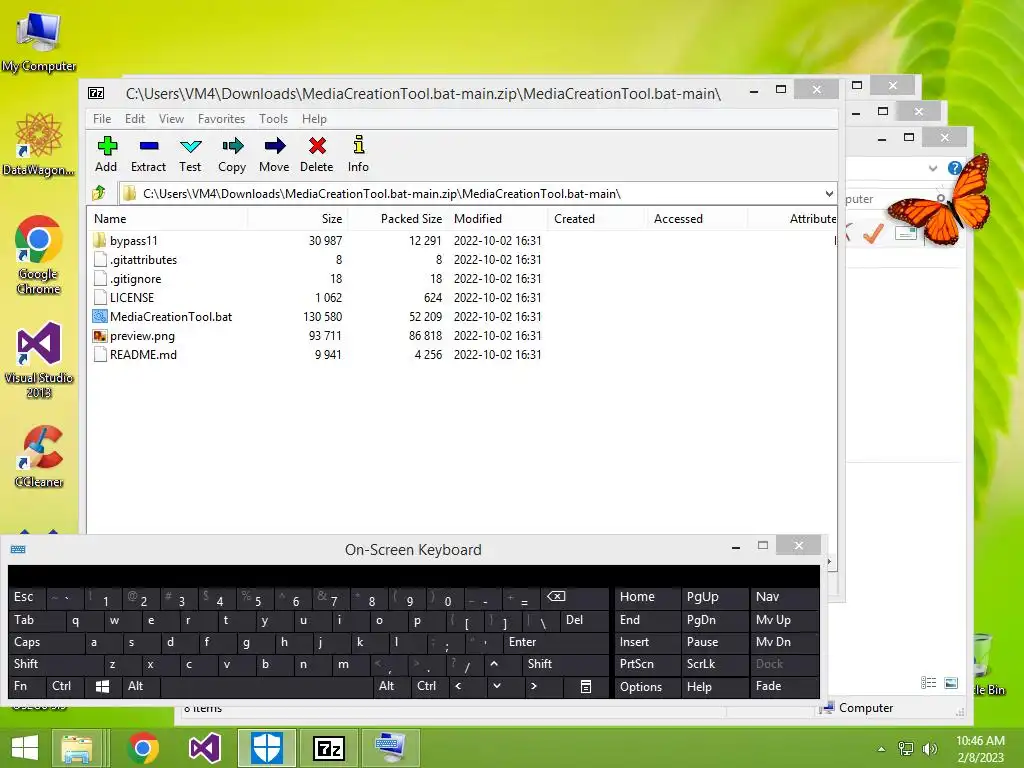
Task: Sort by Created column header
Action: 598,219
